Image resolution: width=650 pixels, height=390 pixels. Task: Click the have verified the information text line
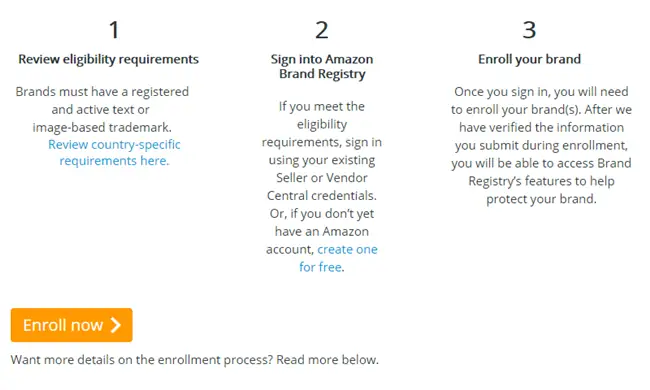(541, 127)
